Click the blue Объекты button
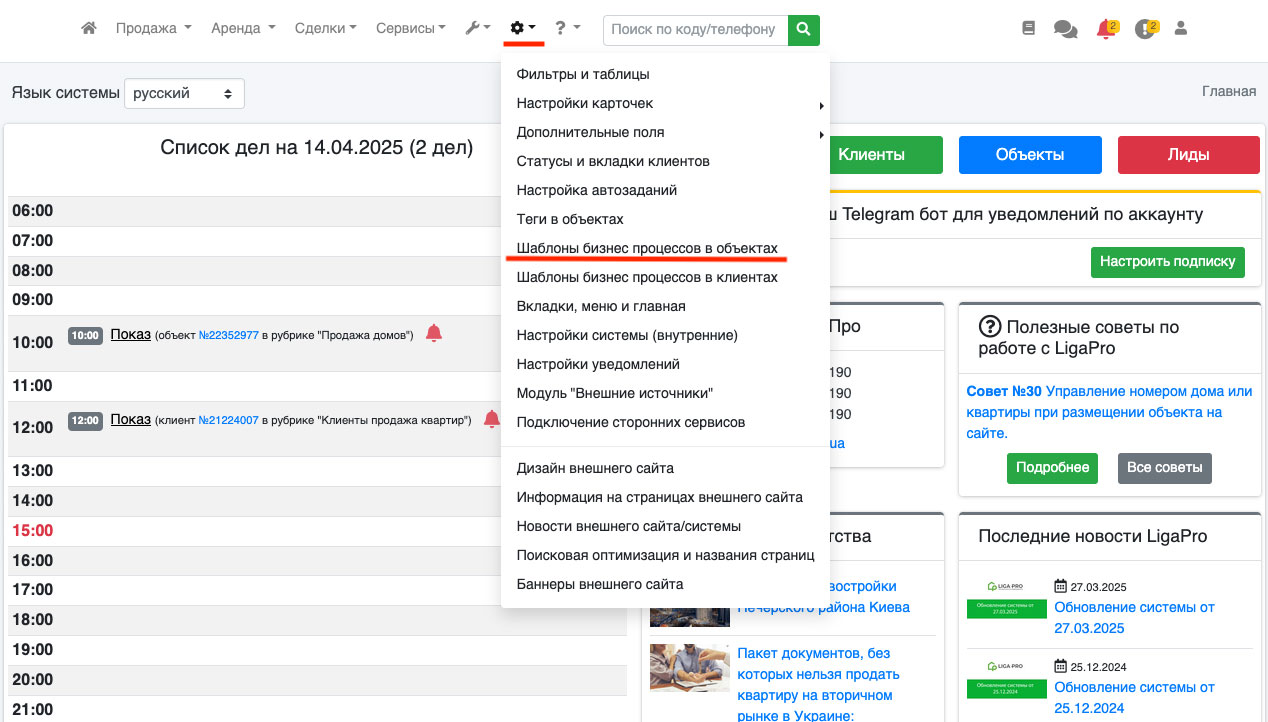This screenshot has width=1268, height=722. click(1029, 155)
